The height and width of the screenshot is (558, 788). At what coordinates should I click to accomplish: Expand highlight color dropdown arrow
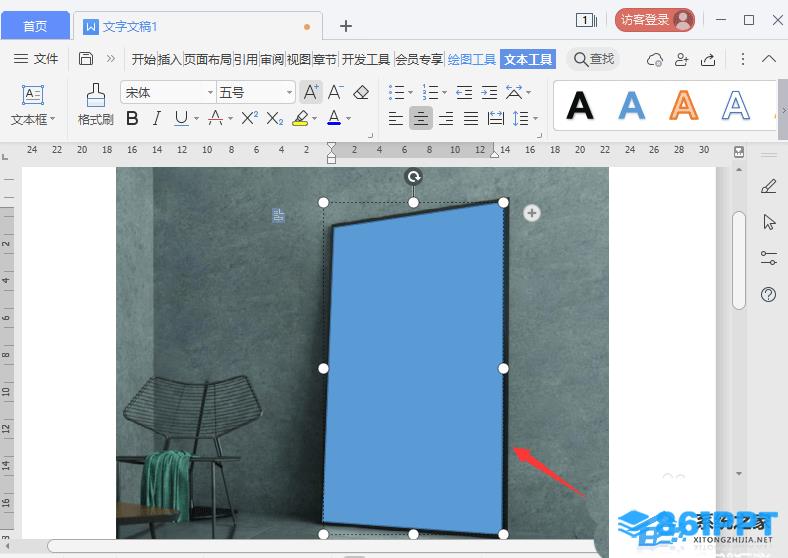pyautogui.click(x=315, y=119)
